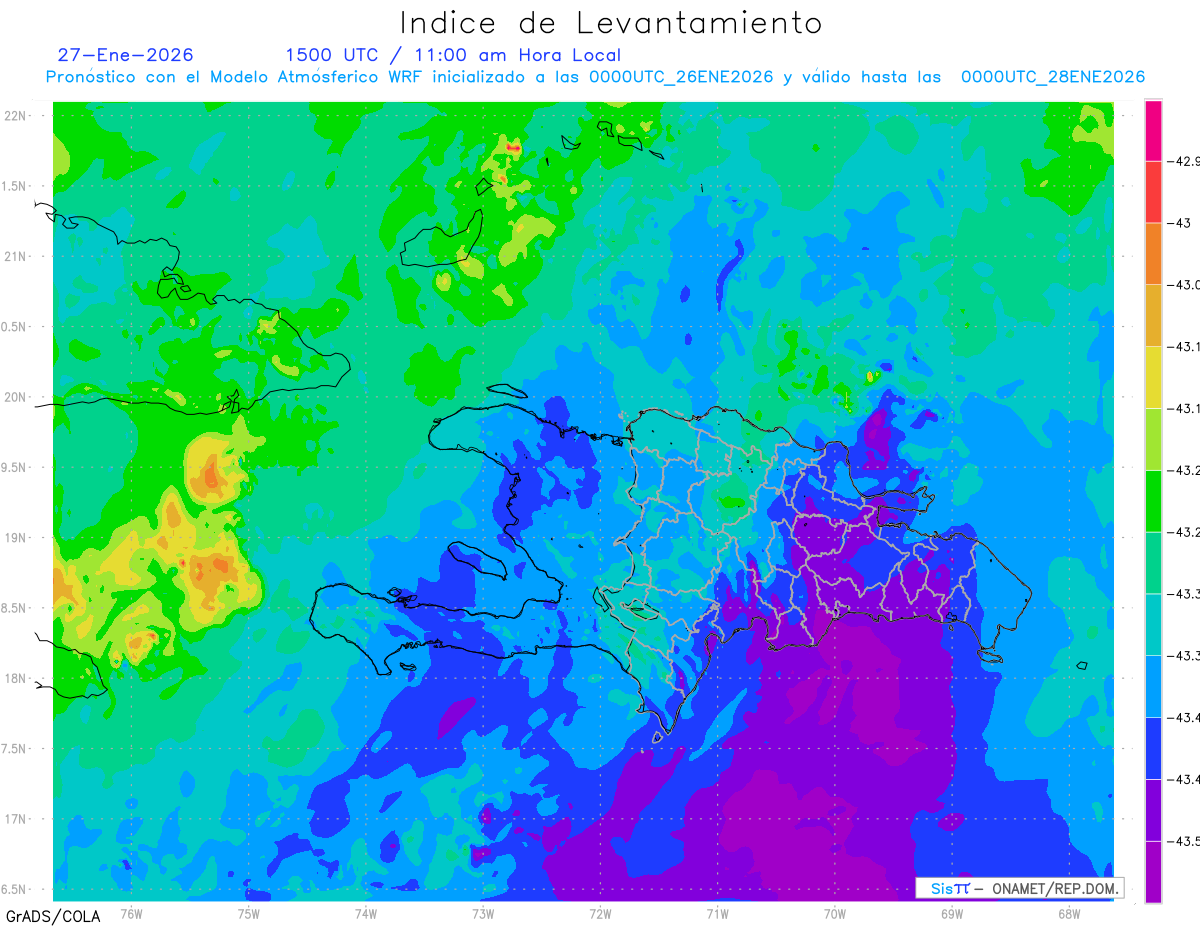Image resolution: width=1200 pixels, height=927 pixels.
Task: Click the '72W' longitude label
Action: [600, 913]
